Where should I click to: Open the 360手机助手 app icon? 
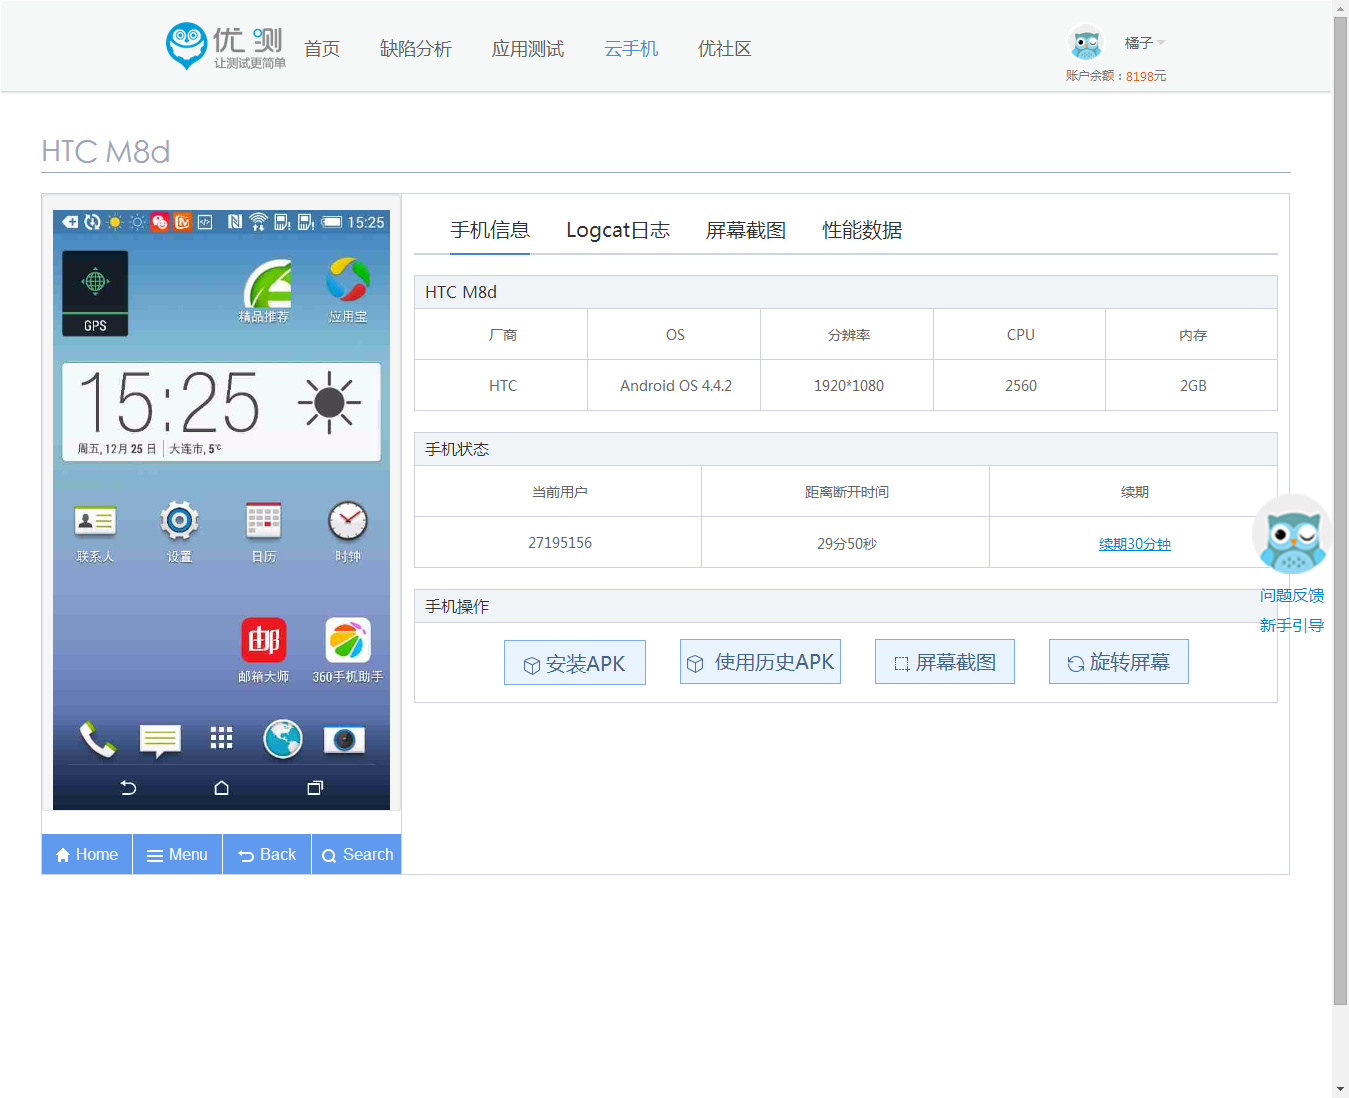click(348, 640)
